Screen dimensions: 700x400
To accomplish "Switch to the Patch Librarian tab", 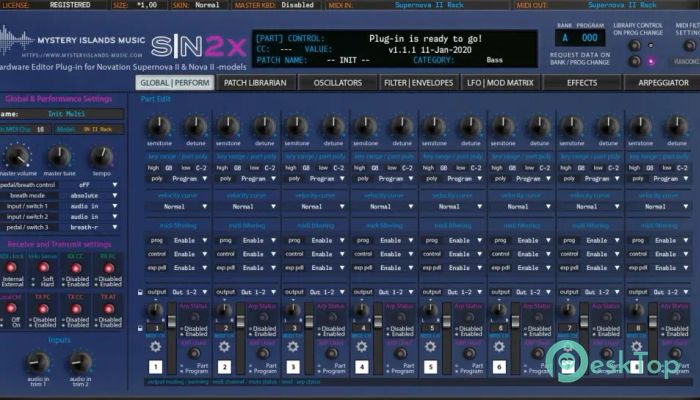I will tap(255, 83).
